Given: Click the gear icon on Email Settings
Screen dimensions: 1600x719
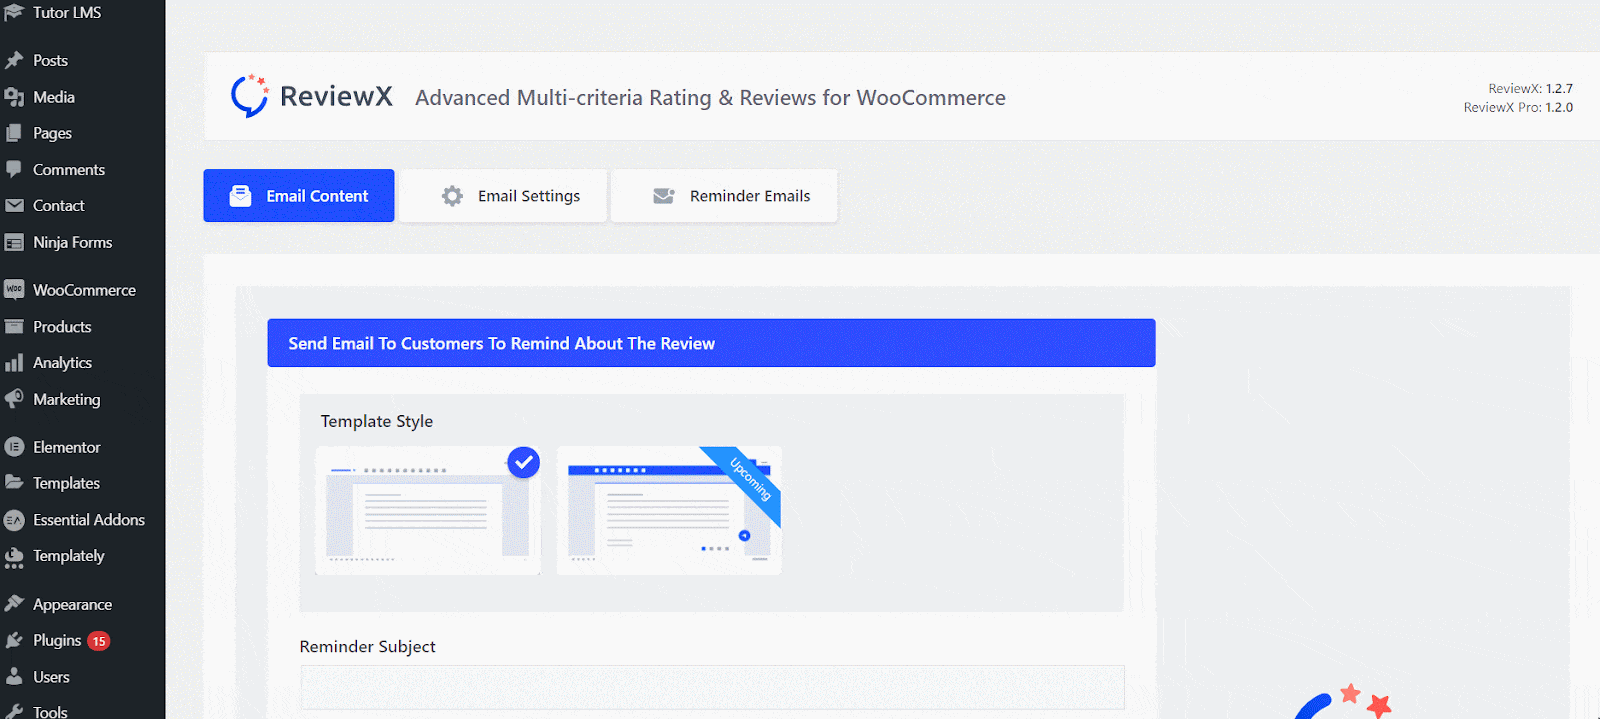Looking at the screenshot, I should pos(452,196).
